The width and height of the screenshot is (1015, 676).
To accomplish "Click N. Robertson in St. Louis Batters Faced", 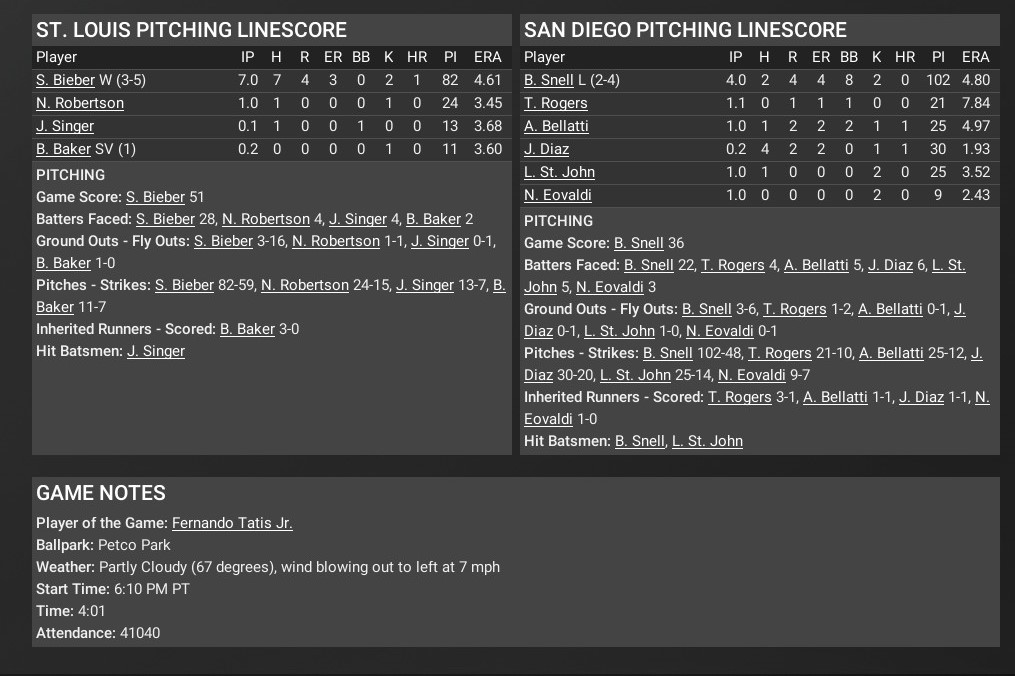I will [x=266, y=219].
